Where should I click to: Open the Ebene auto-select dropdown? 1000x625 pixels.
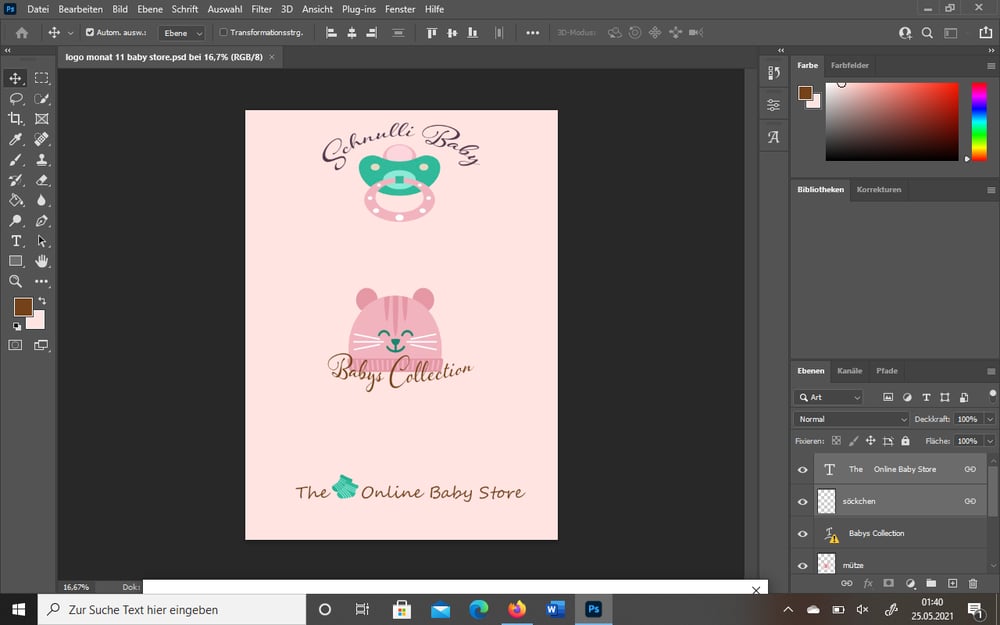(x=182, y=33)
